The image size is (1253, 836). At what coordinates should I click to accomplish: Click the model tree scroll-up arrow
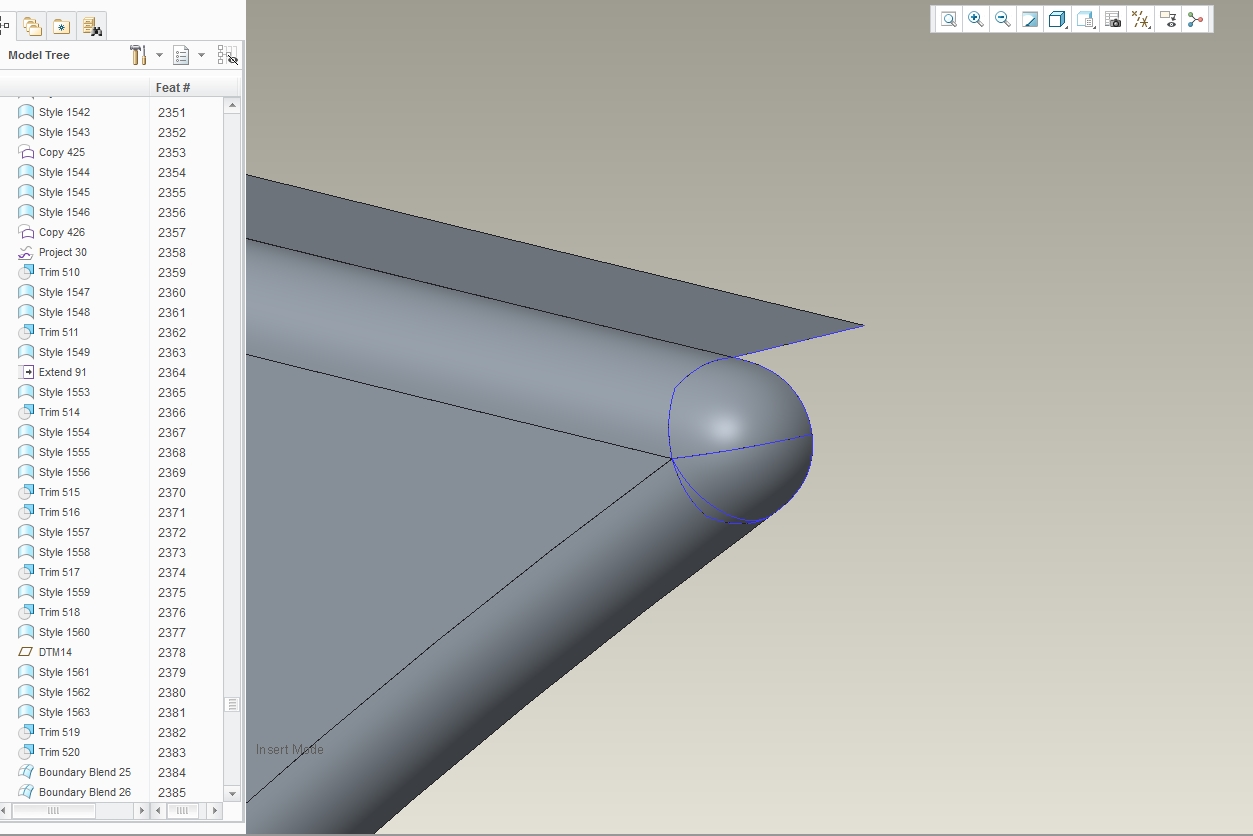pyautogui.click(x=232, y=105)
